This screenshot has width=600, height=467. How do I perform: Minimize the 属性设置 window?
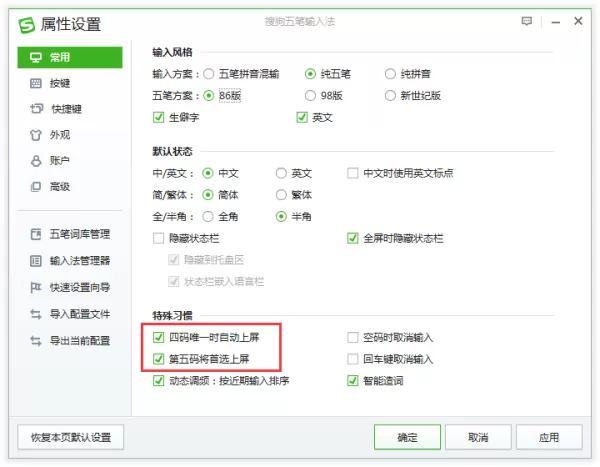click(x=556, y=22)
